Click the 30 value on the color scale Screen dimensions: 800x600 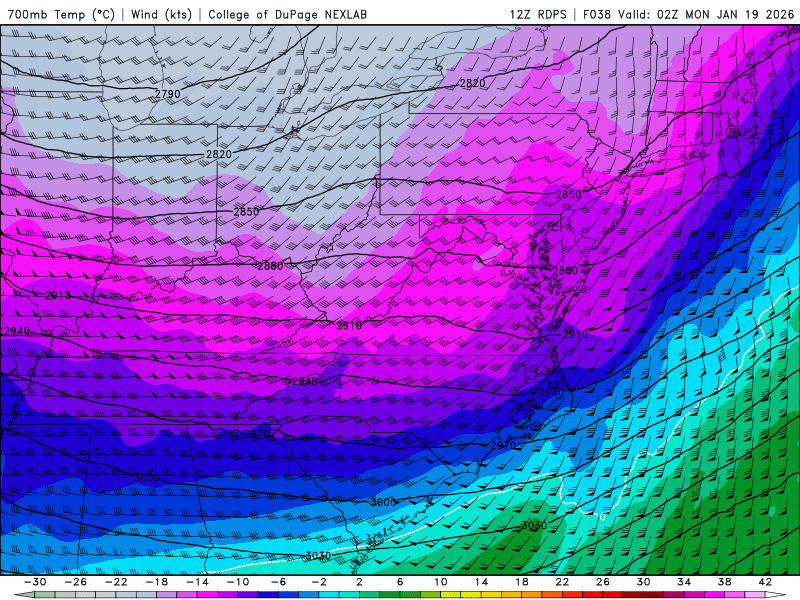643,582
